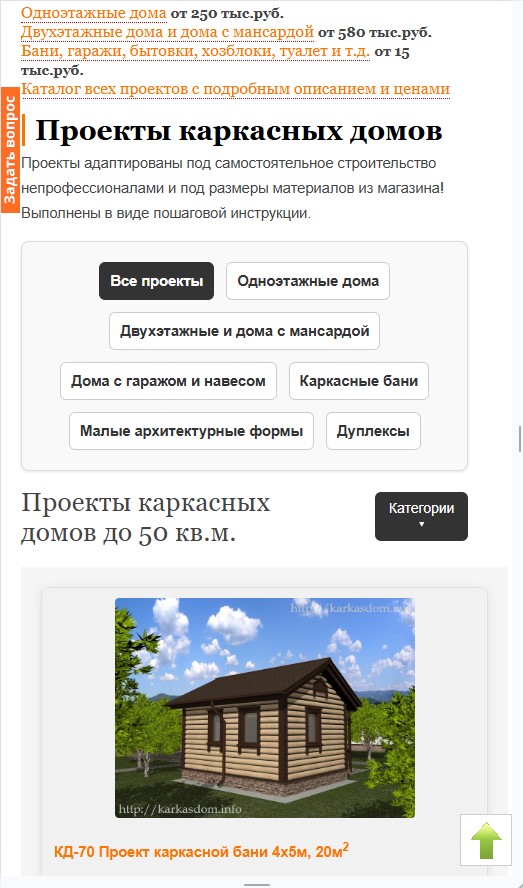Open КД-70 Проект каркасной бани 4х5м link
The width and height of the screenshot is (523, 888).
[201, 851]
